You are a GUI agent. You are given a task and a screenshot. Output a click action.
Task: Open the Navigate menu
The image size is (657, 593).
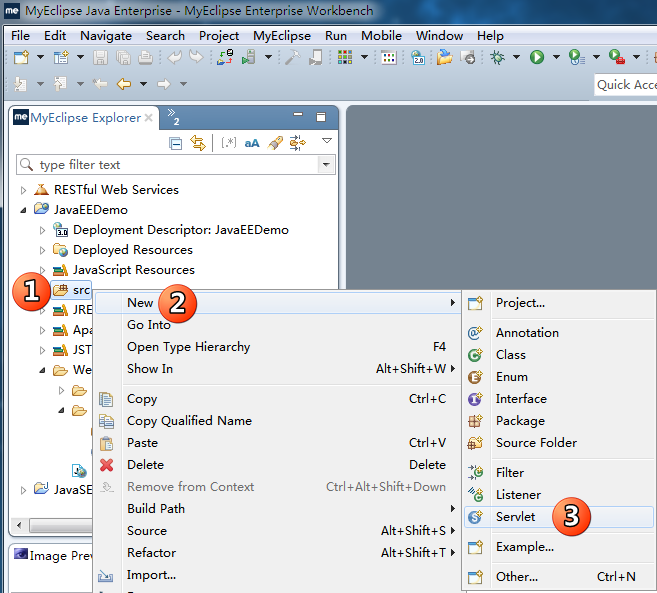(106, 36)
